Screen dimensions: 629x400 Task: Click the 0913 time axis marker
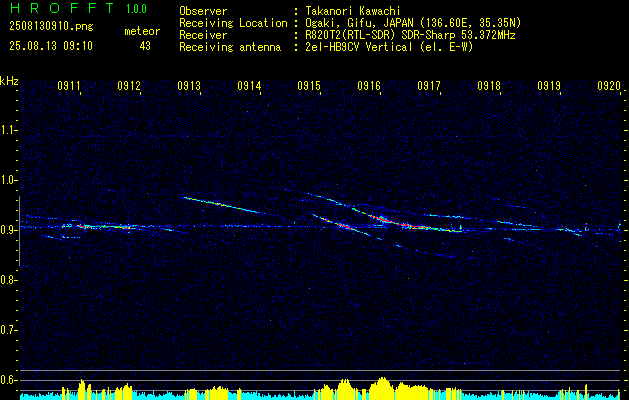point(189,85)
